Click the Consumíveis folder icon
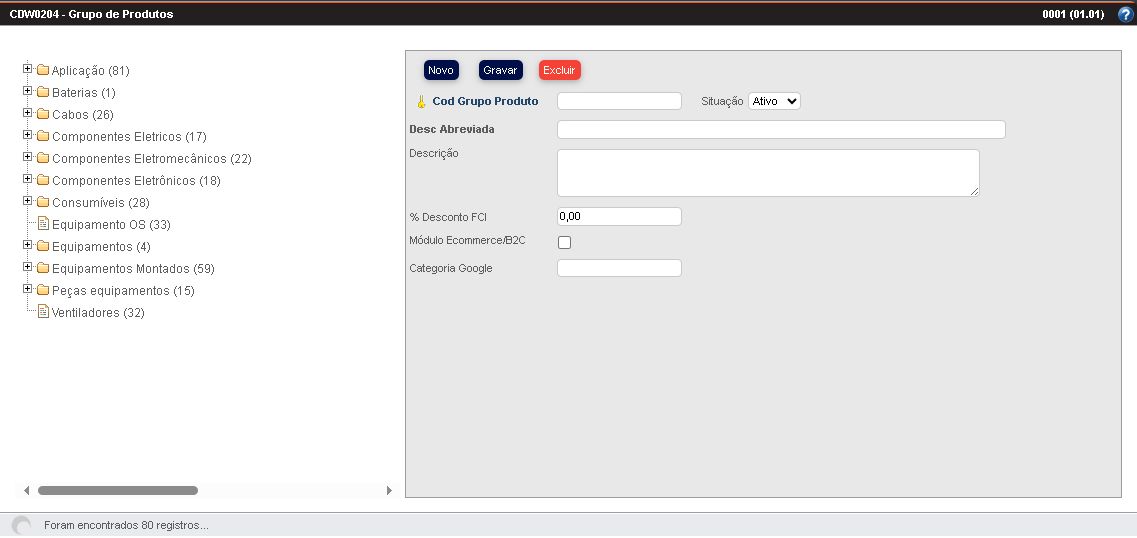 coord(43,202)
